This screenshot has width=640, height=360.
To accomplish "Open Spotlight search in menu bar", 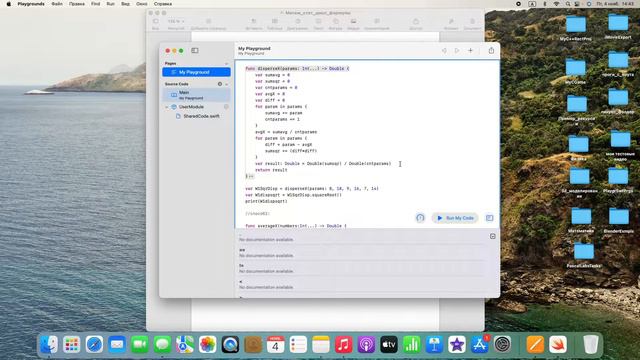I will pos(568,4).
